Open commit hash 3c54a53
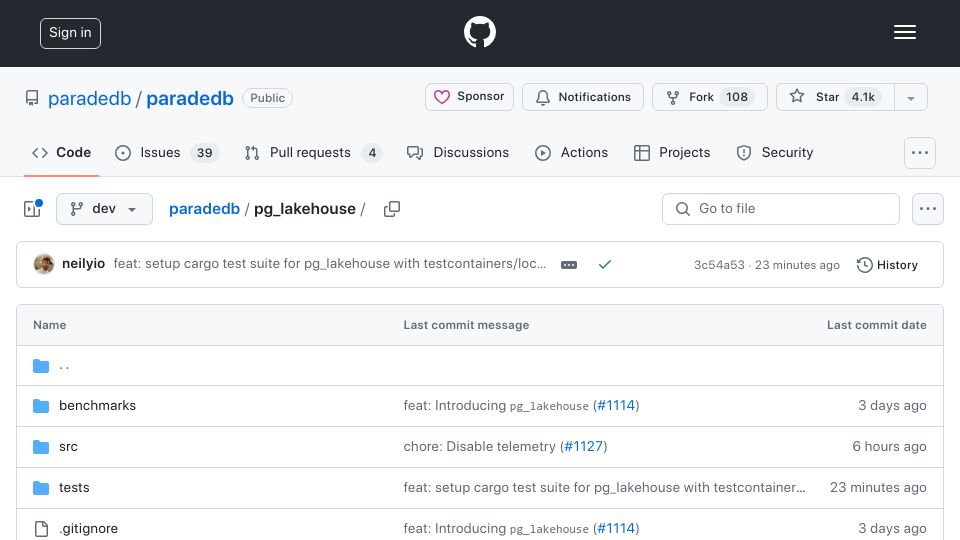The width and height of the screenshot is (960, 540). tap(719, 265)
